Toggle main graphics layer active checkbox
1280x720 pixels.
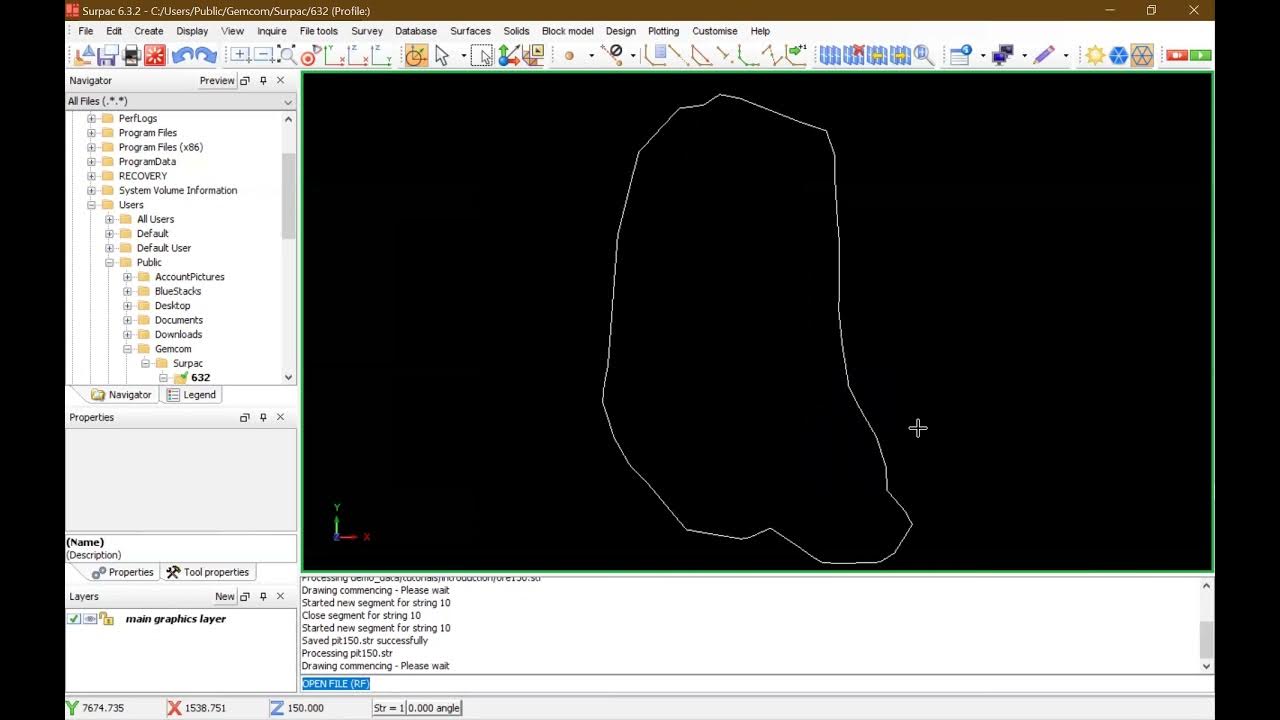click(x=74, y=619)
